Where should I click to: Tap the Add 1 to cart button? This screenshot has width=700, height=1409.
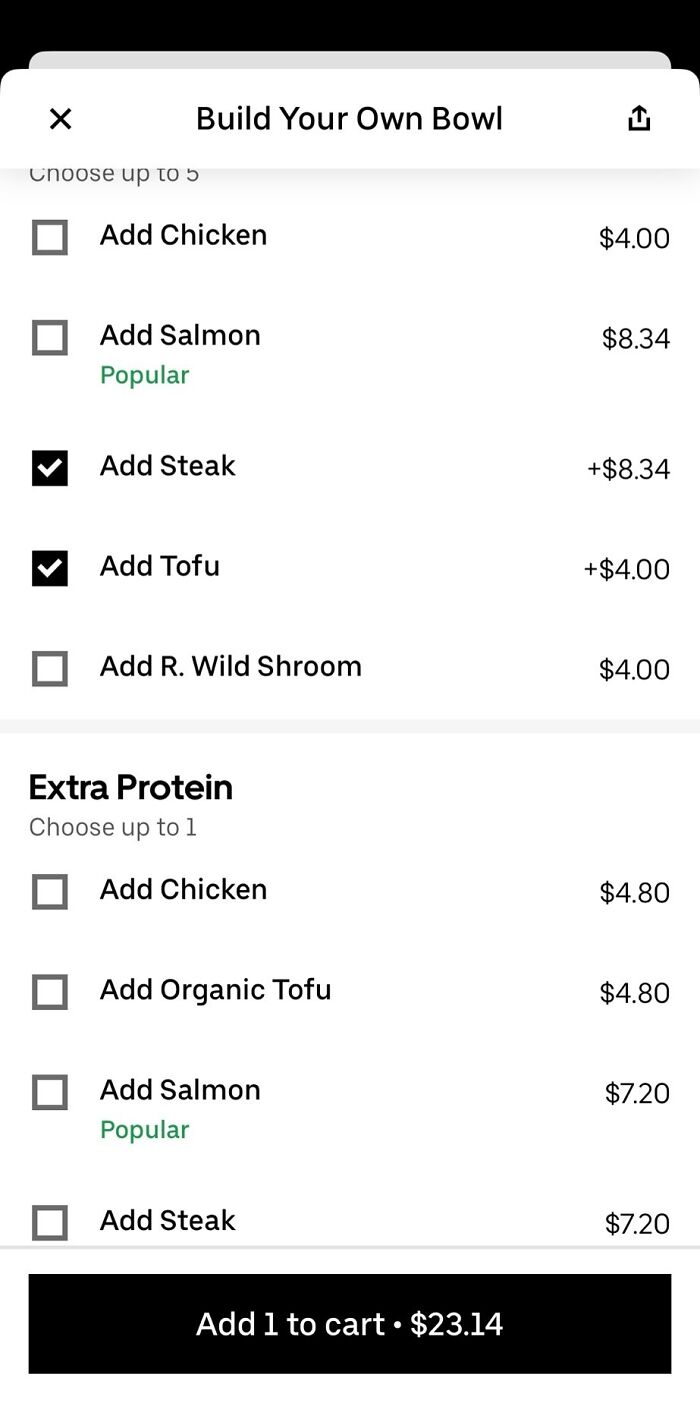click(350, 1323)
